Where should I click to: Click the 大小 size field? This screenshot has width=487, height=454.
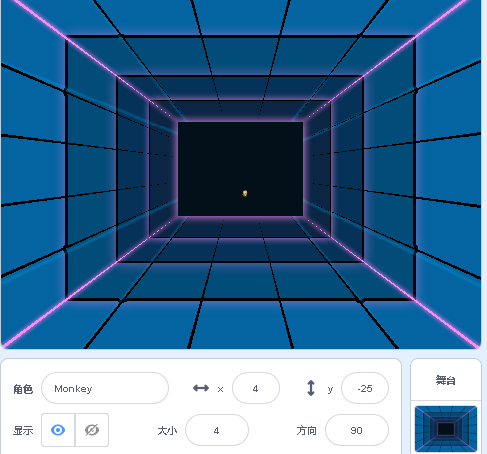(x=217, y=430)
